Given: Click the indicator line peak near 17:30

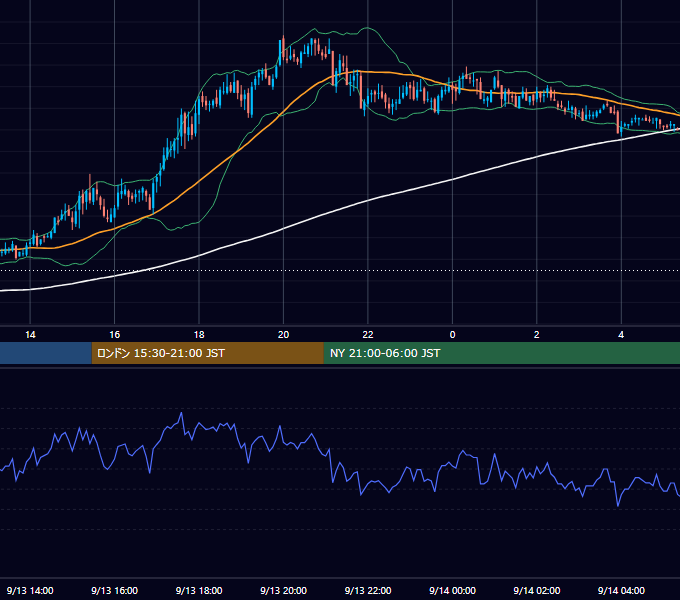Looking at the screenshot, I should click(x=181, y=413).
